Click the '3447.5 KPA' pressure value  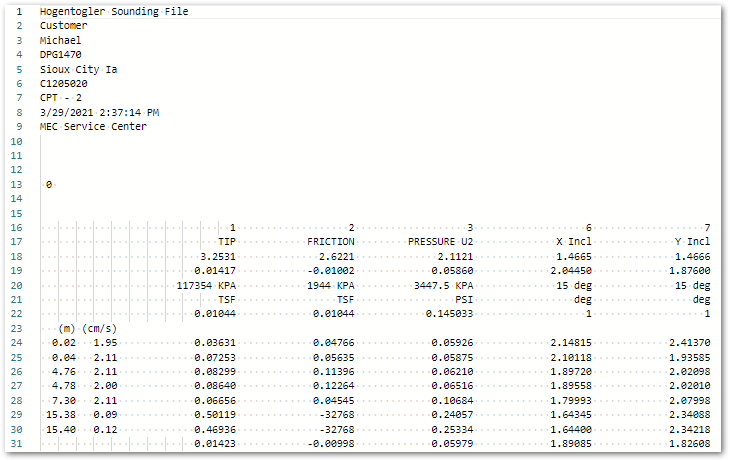444,285
